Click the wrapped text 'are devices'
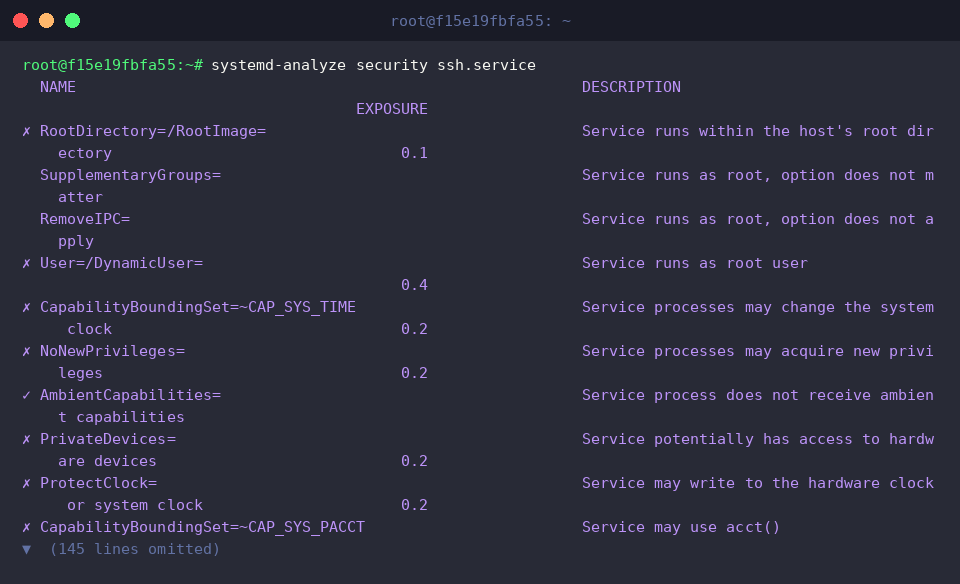This screenshot has width=960, height=584. click(x=107, y=462)
